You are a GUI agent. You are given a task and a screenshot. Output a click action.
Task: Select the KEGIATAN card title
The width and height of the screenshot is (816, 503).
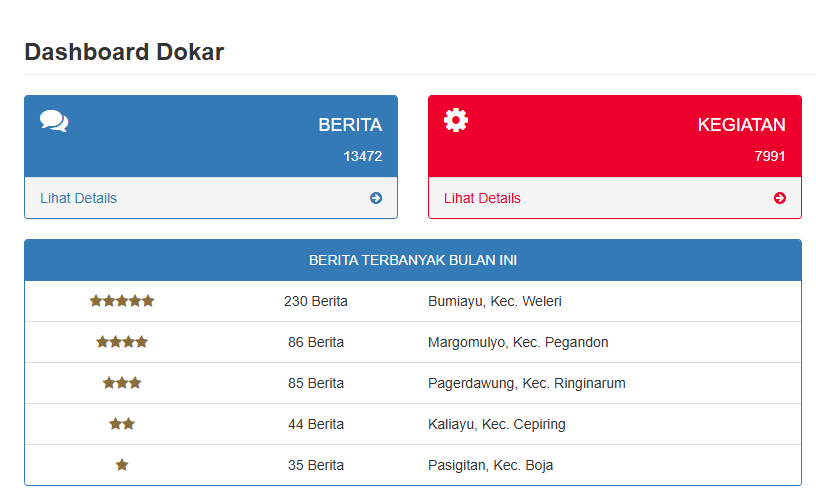(742, 125)
